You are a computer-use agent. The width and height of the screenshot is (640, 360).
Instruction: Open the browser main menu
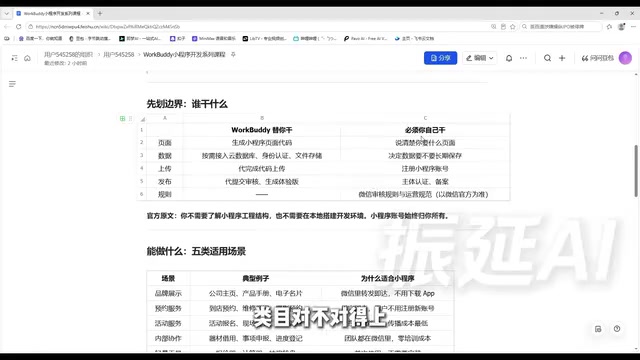(x=633, y=27)
